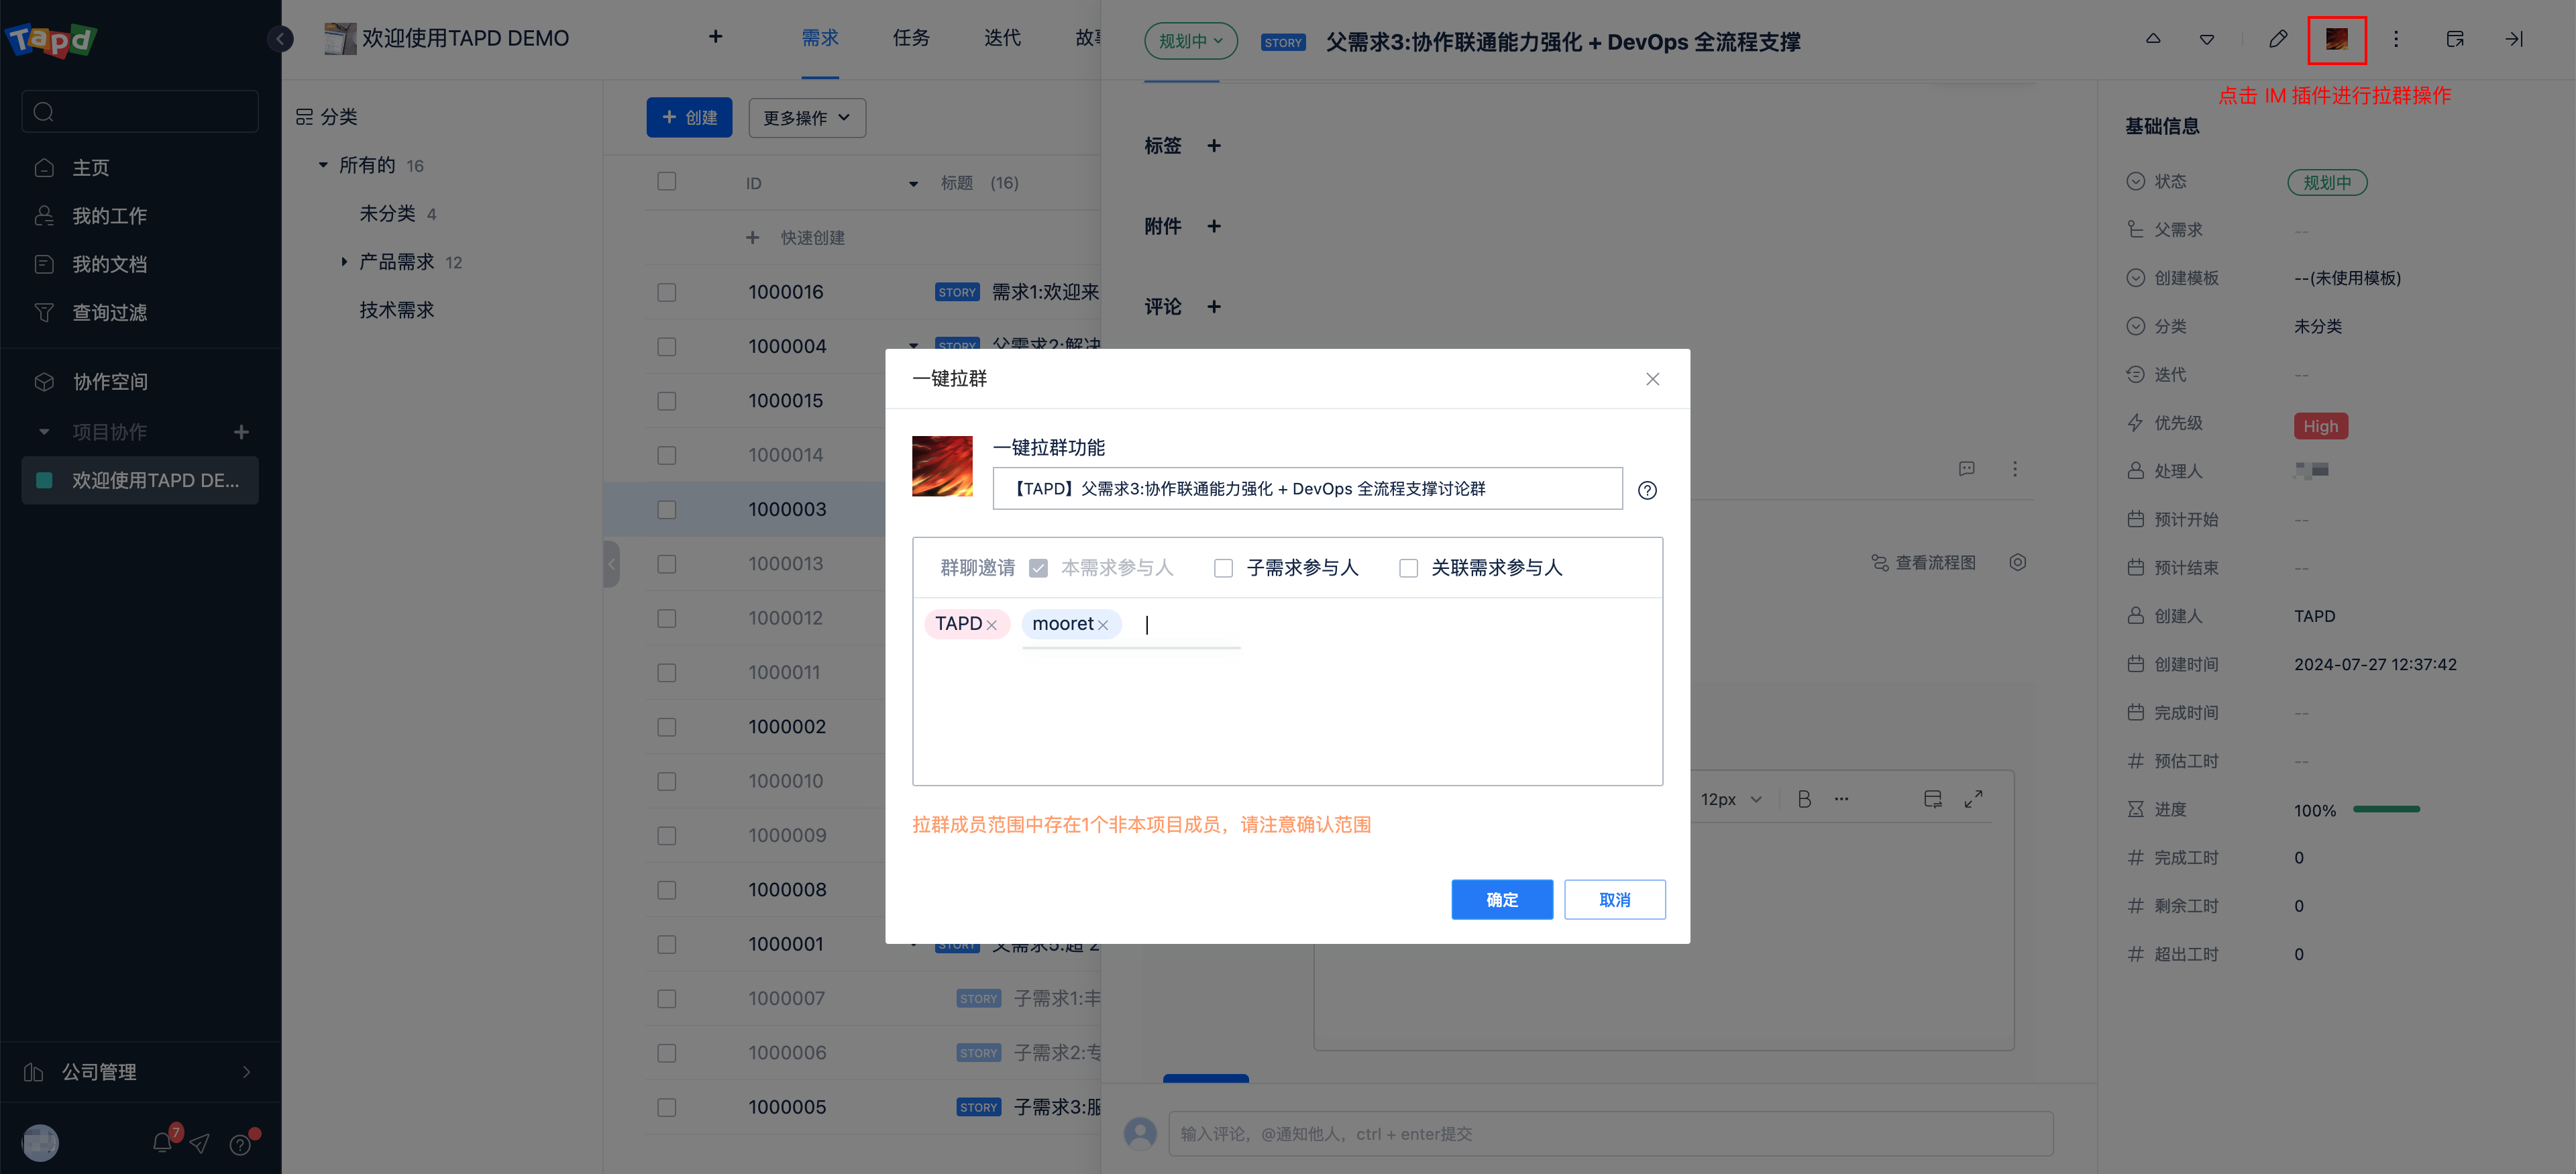Click 确定 to confirm group creation
This screenshot has width=2576, height=1174.
(1502, 900)
